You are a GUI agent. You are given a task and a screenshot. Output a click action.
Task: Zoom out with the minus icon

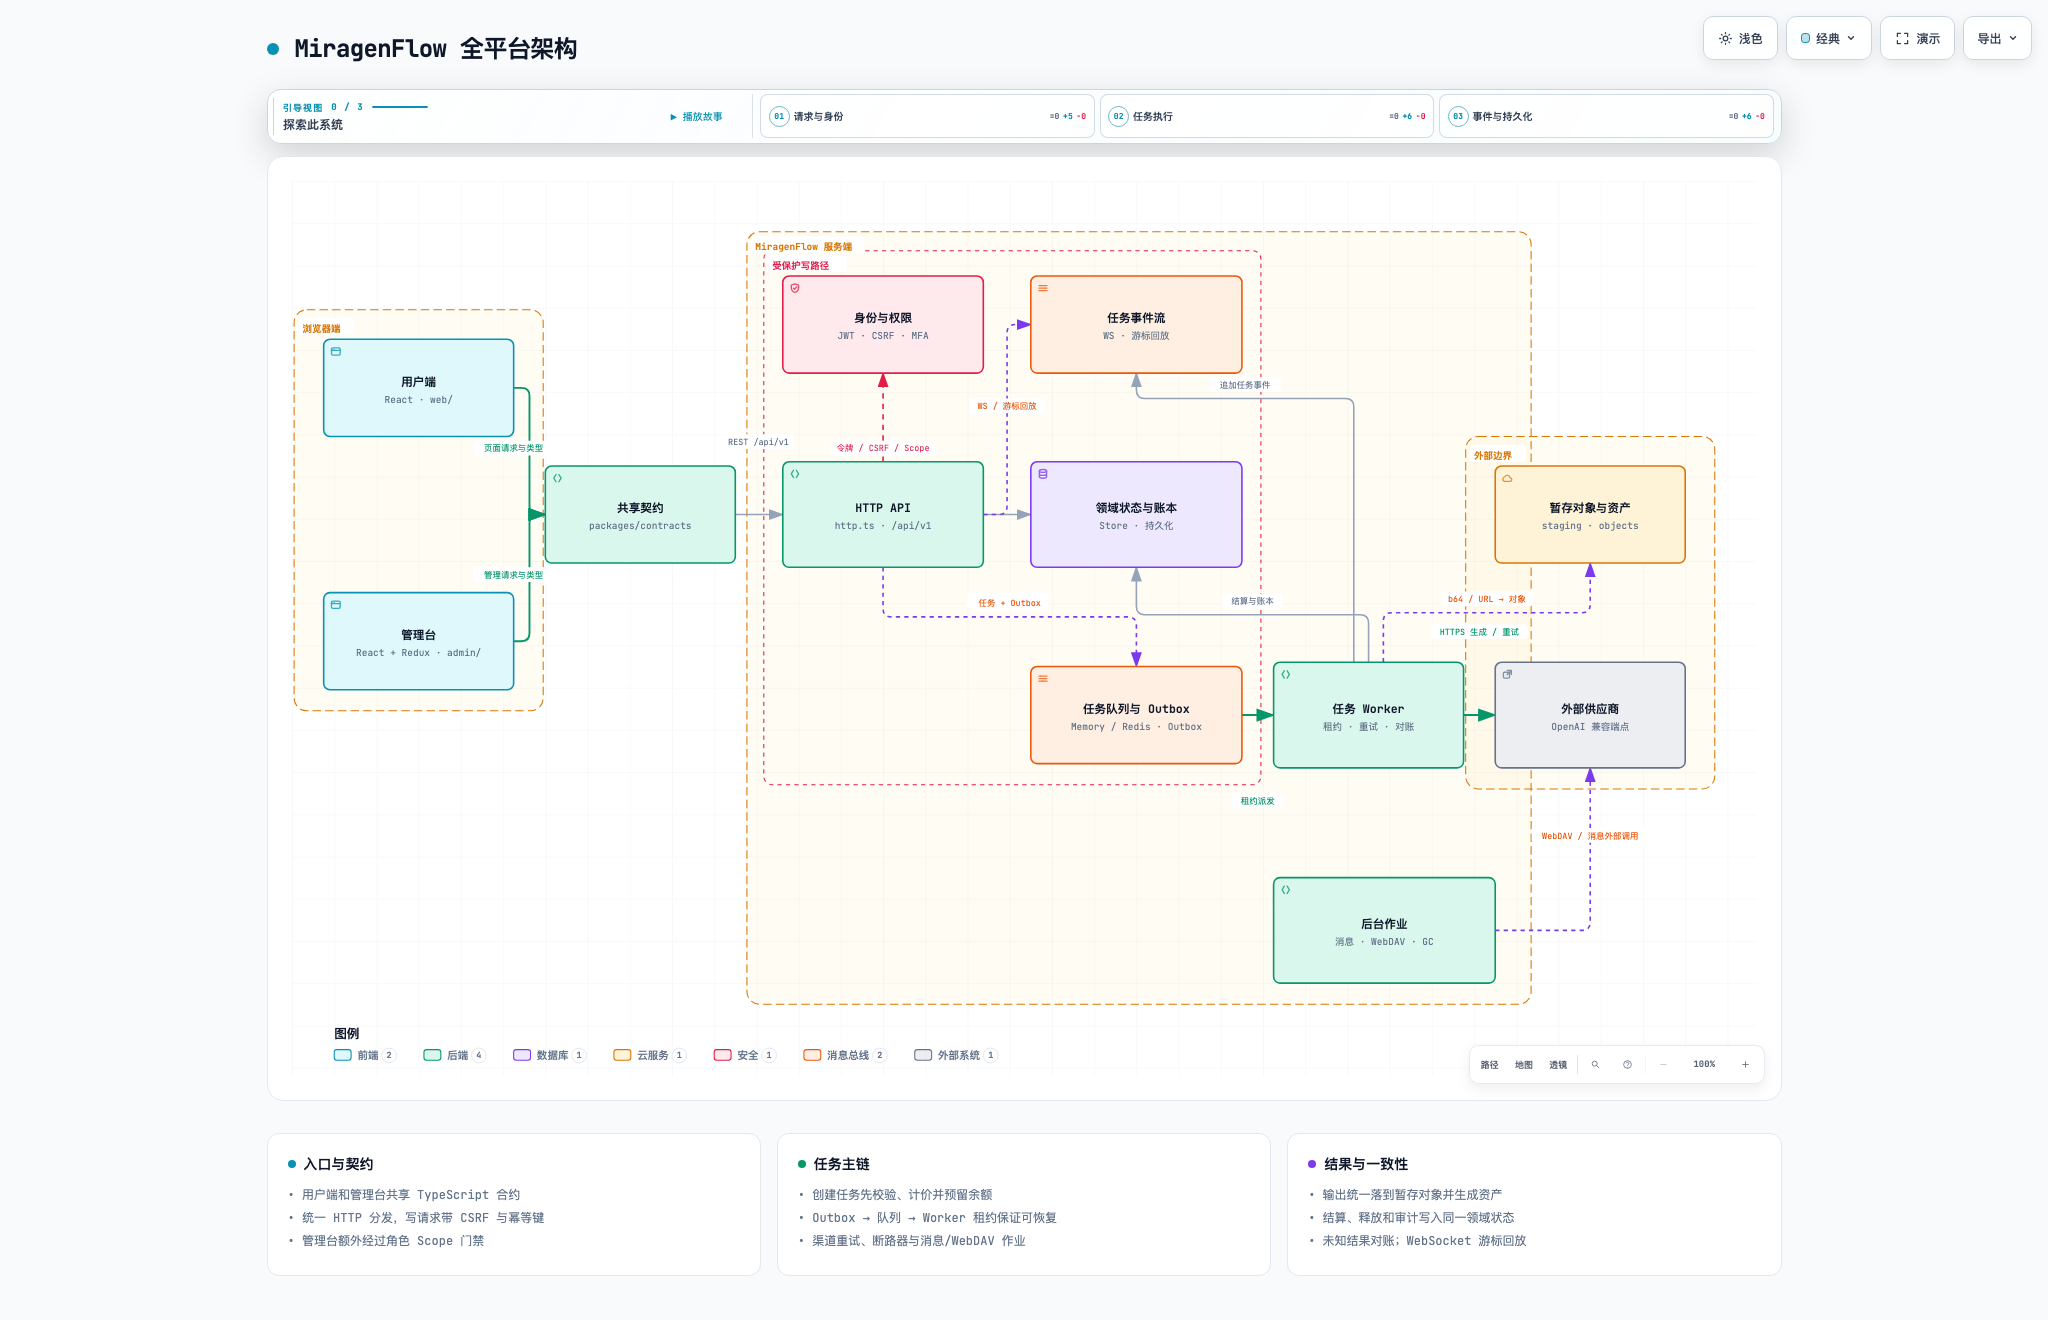click(x=1663, y=1064)
